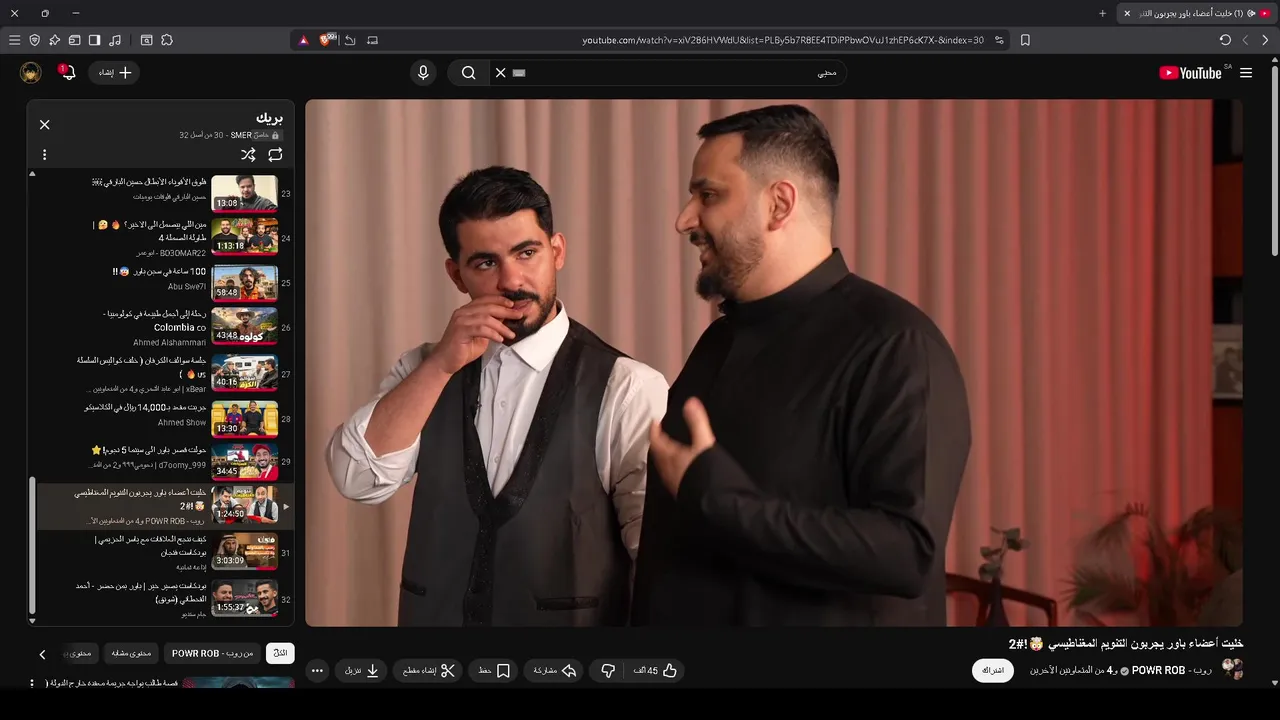Viewport: 1280px width, 720px height.
Task: Close the YouTube browser tab
Action: click(1127, 13)
